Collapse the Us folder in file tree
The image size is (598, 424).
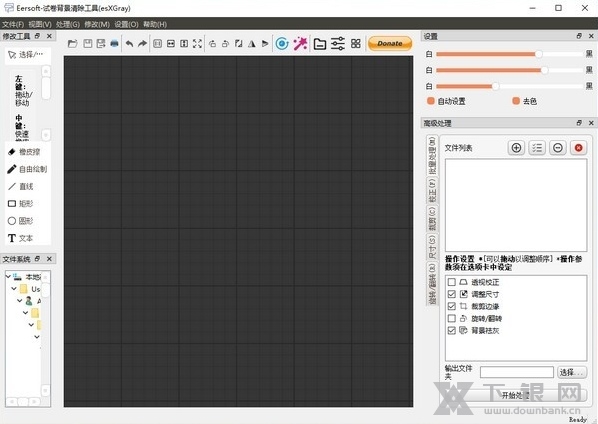click(x=14, y=289)
